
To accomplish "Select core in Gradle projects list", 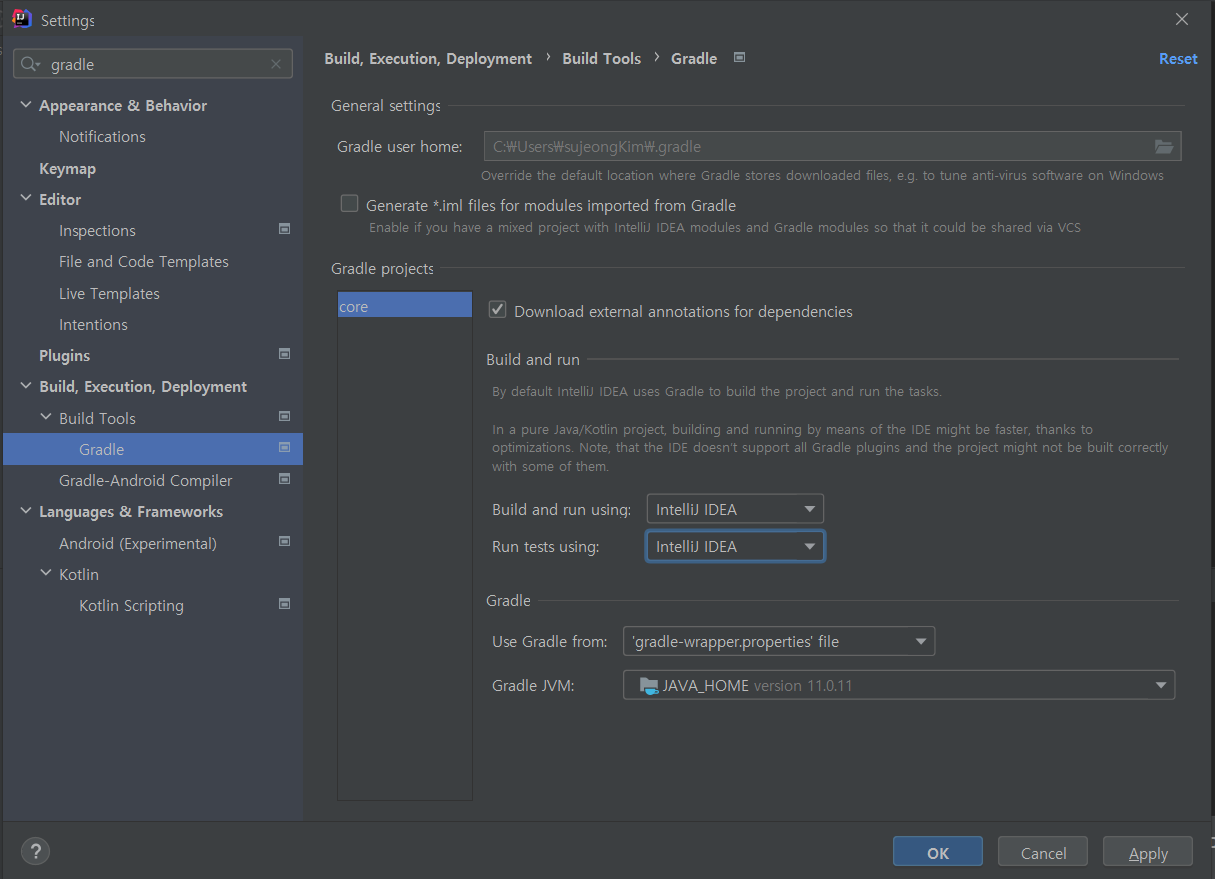I will [x=405, y=306].
